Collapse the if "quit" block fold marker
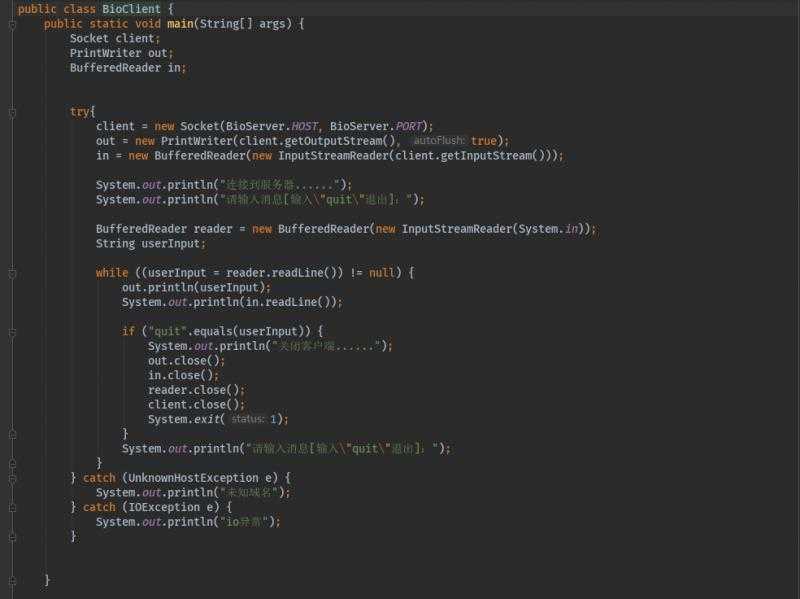 pyautogui.click(x=13, y=332)
